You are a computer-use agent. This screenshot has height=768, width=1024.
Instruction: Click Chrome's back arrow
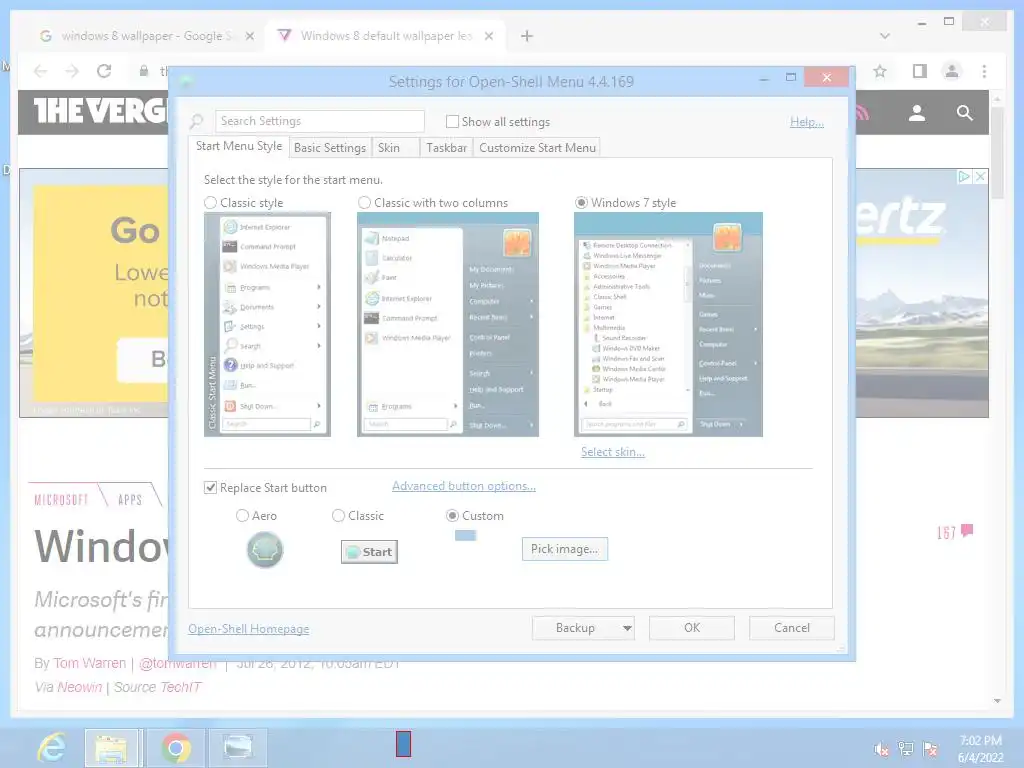point(40,71)
